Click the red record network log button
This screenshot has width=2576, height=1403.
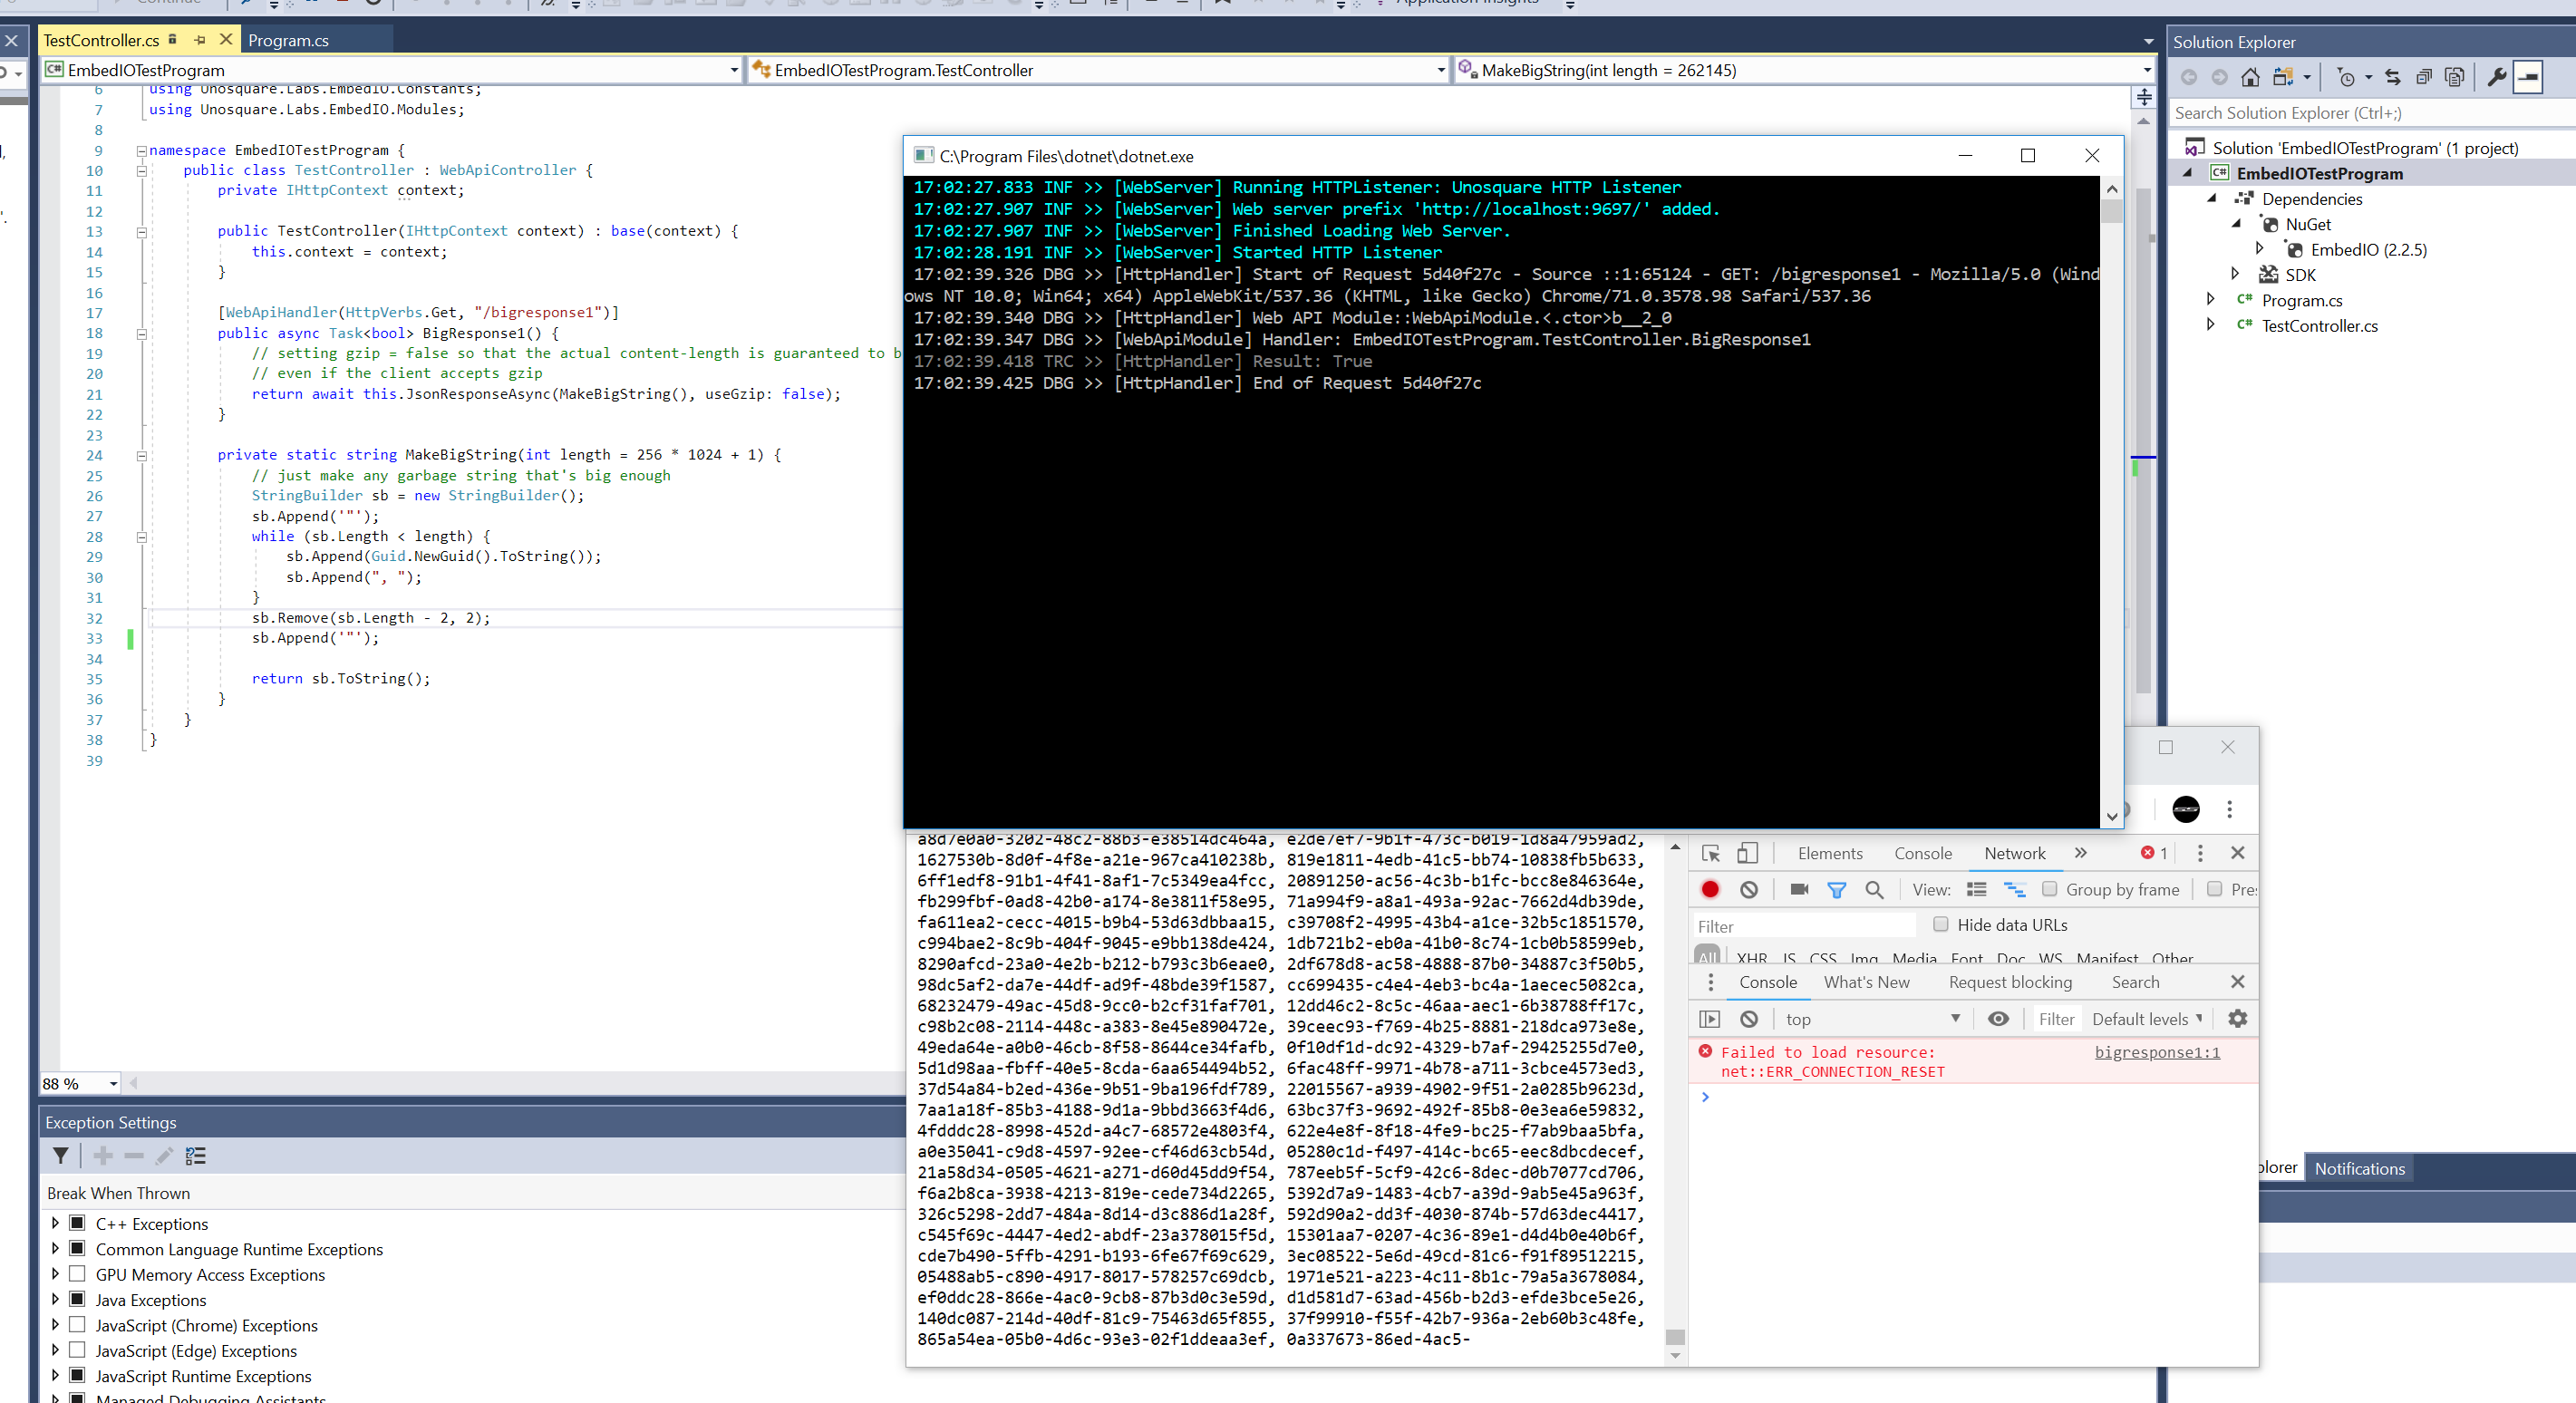point(1710,889)
